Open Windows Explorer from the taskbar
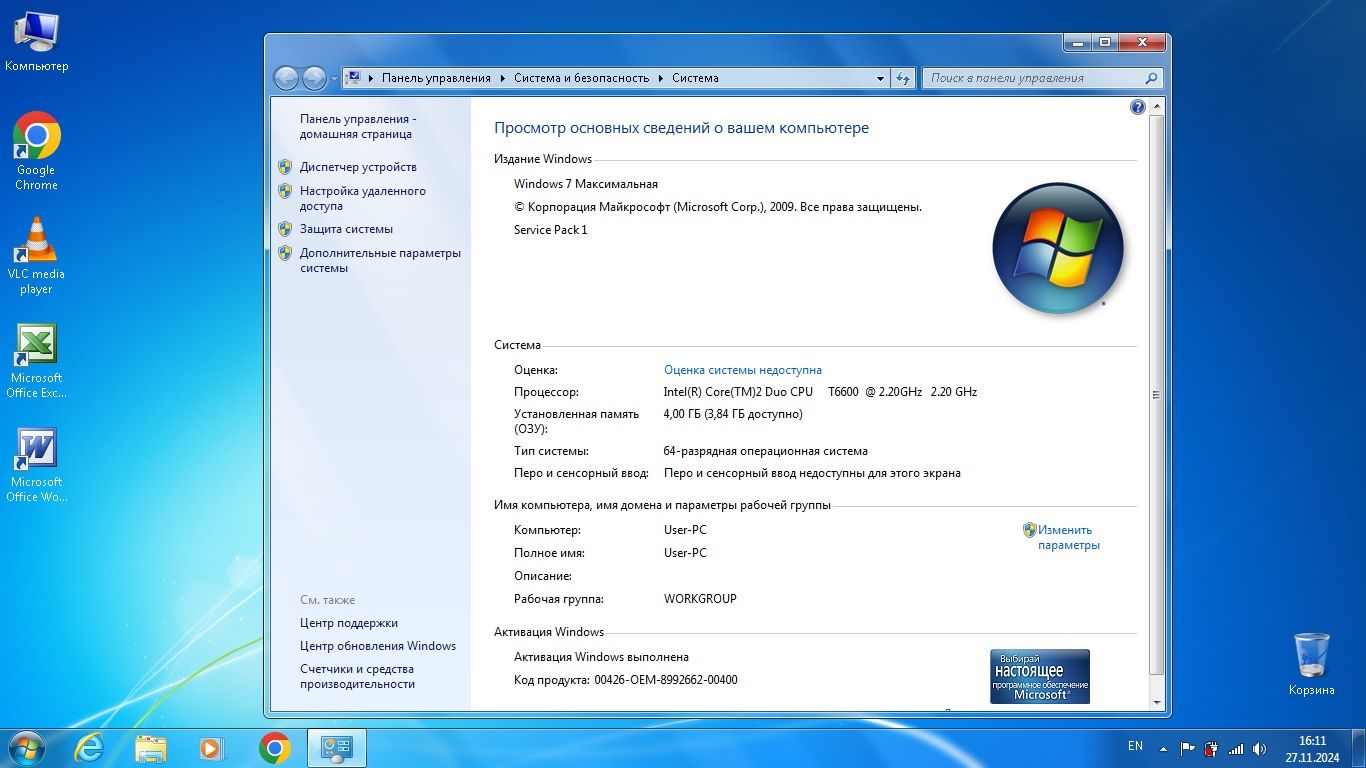 pos(151,748)
